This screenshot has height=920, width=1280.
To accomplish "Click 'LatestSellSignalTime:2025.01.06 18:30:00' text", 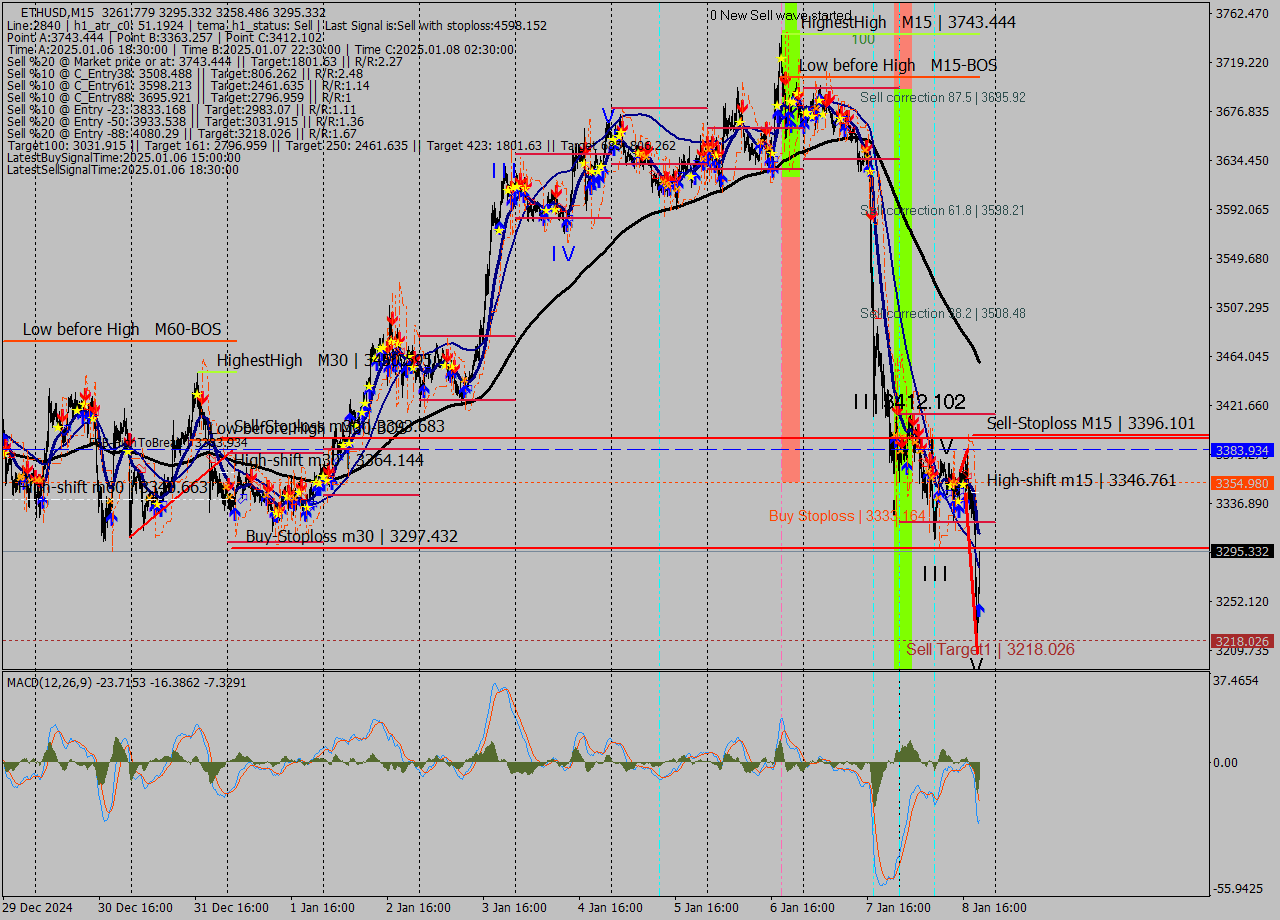I will [x=123, y=170].
